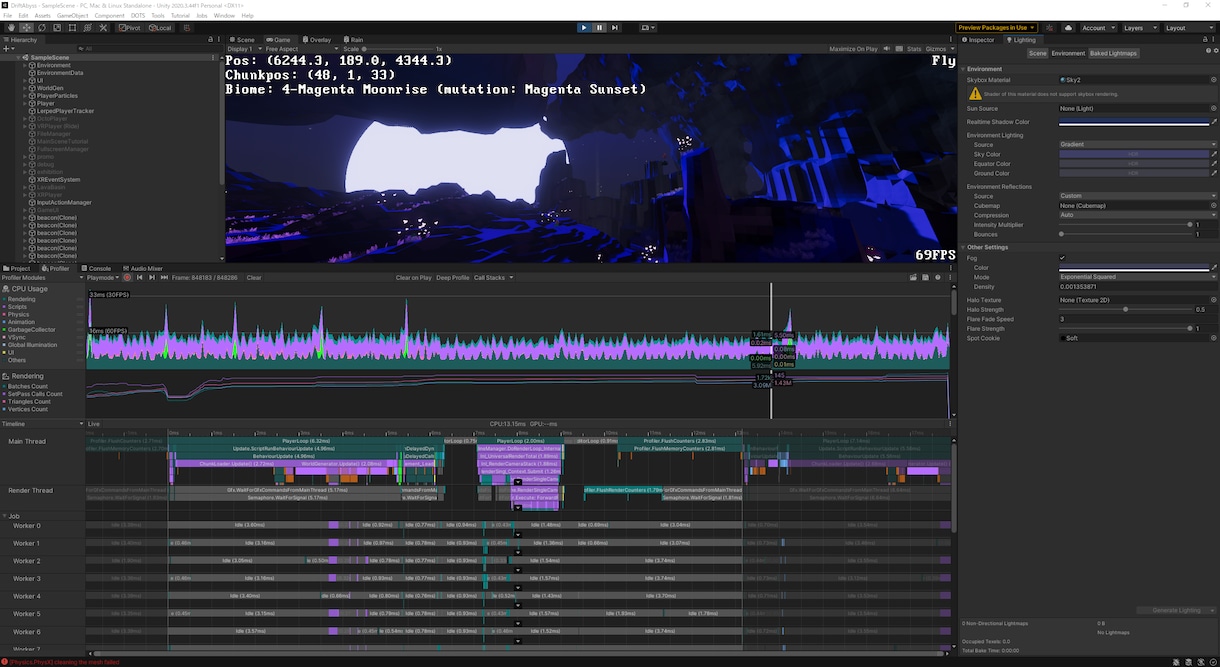Go to previous profiler frame
This screenshot has width=1220, height=667.
coord(140,278)
